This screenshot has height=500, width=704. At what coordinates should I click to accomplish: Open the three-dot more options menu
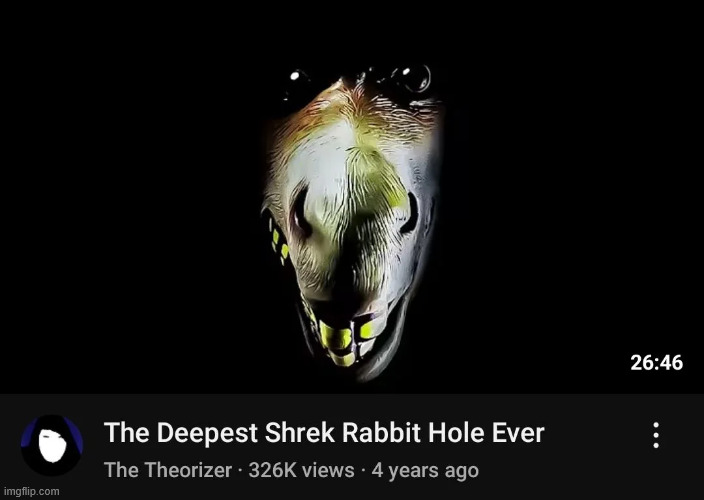pos(656,435)
